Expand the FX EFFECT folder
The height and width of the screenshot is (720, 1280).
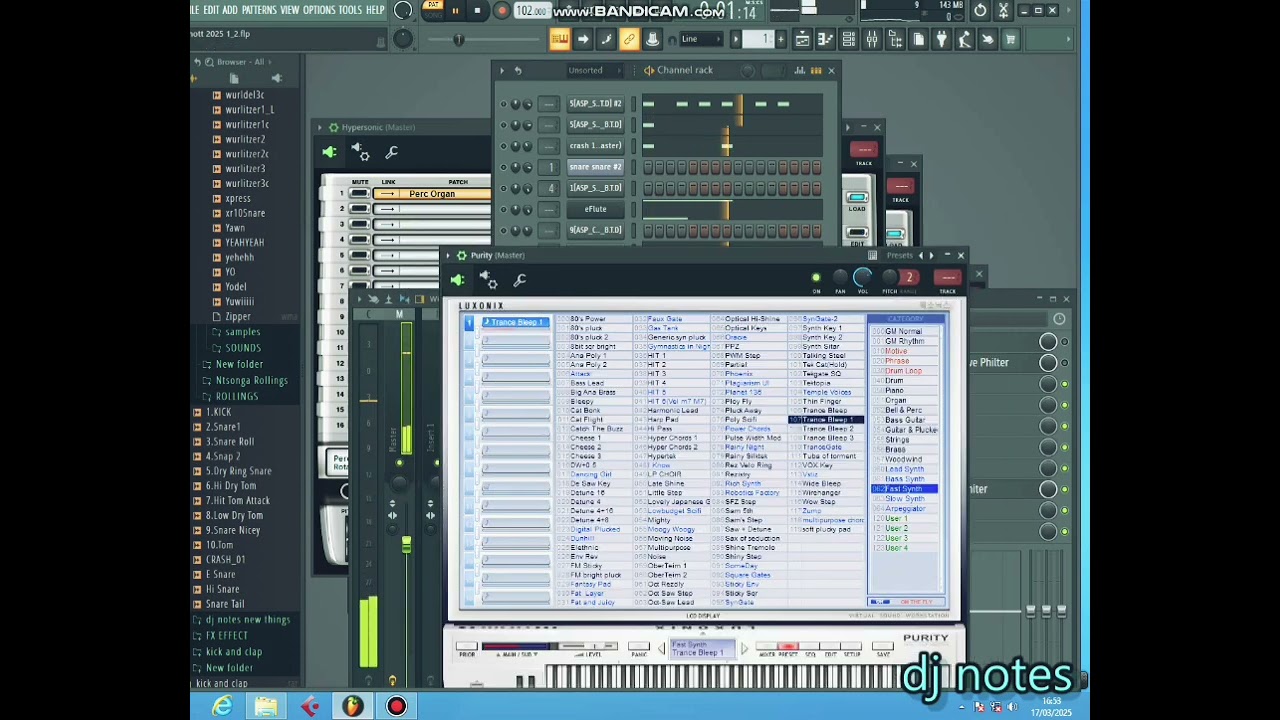point(226,636)
